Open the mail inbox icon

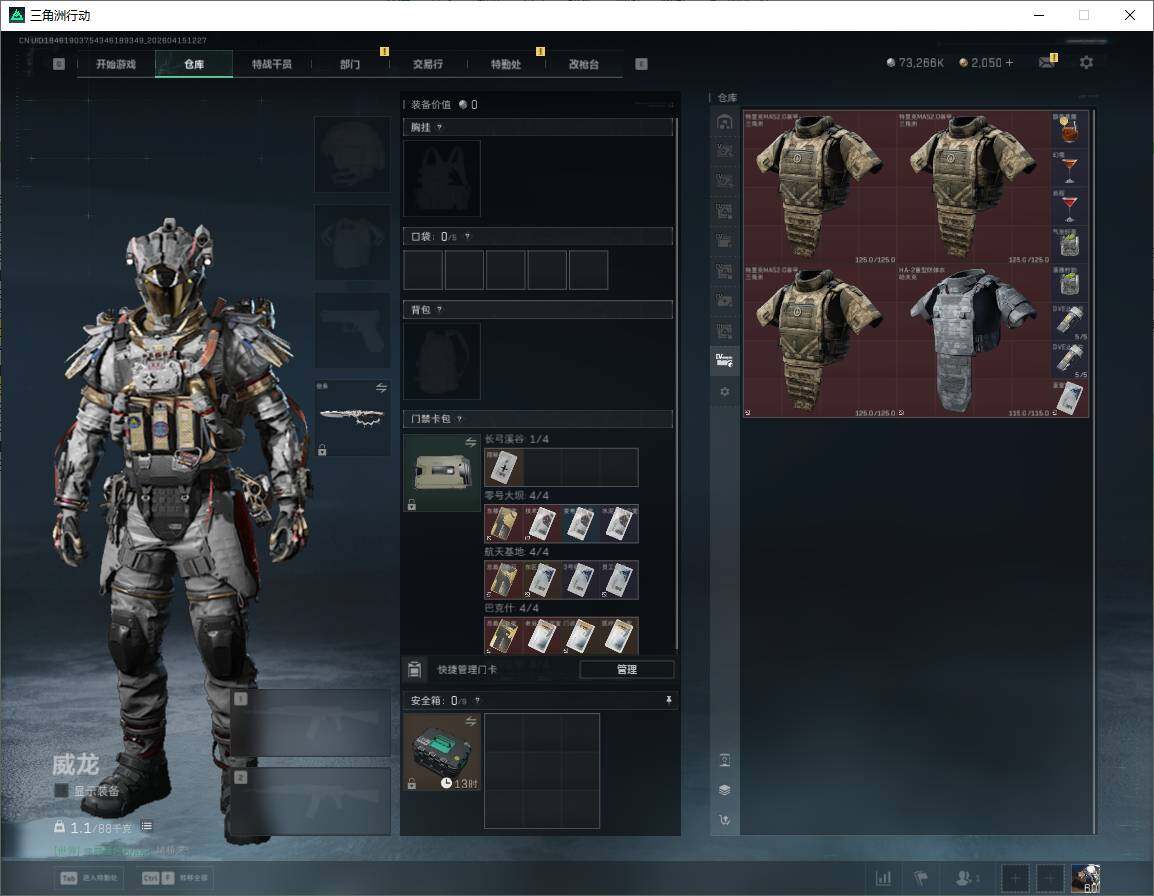click(1047, 63)
